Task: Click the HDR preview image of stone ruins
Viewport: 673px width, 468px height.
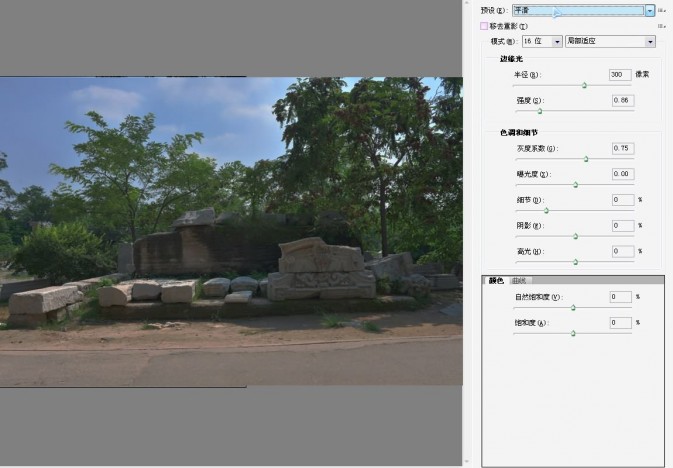Action: (231, 231)
